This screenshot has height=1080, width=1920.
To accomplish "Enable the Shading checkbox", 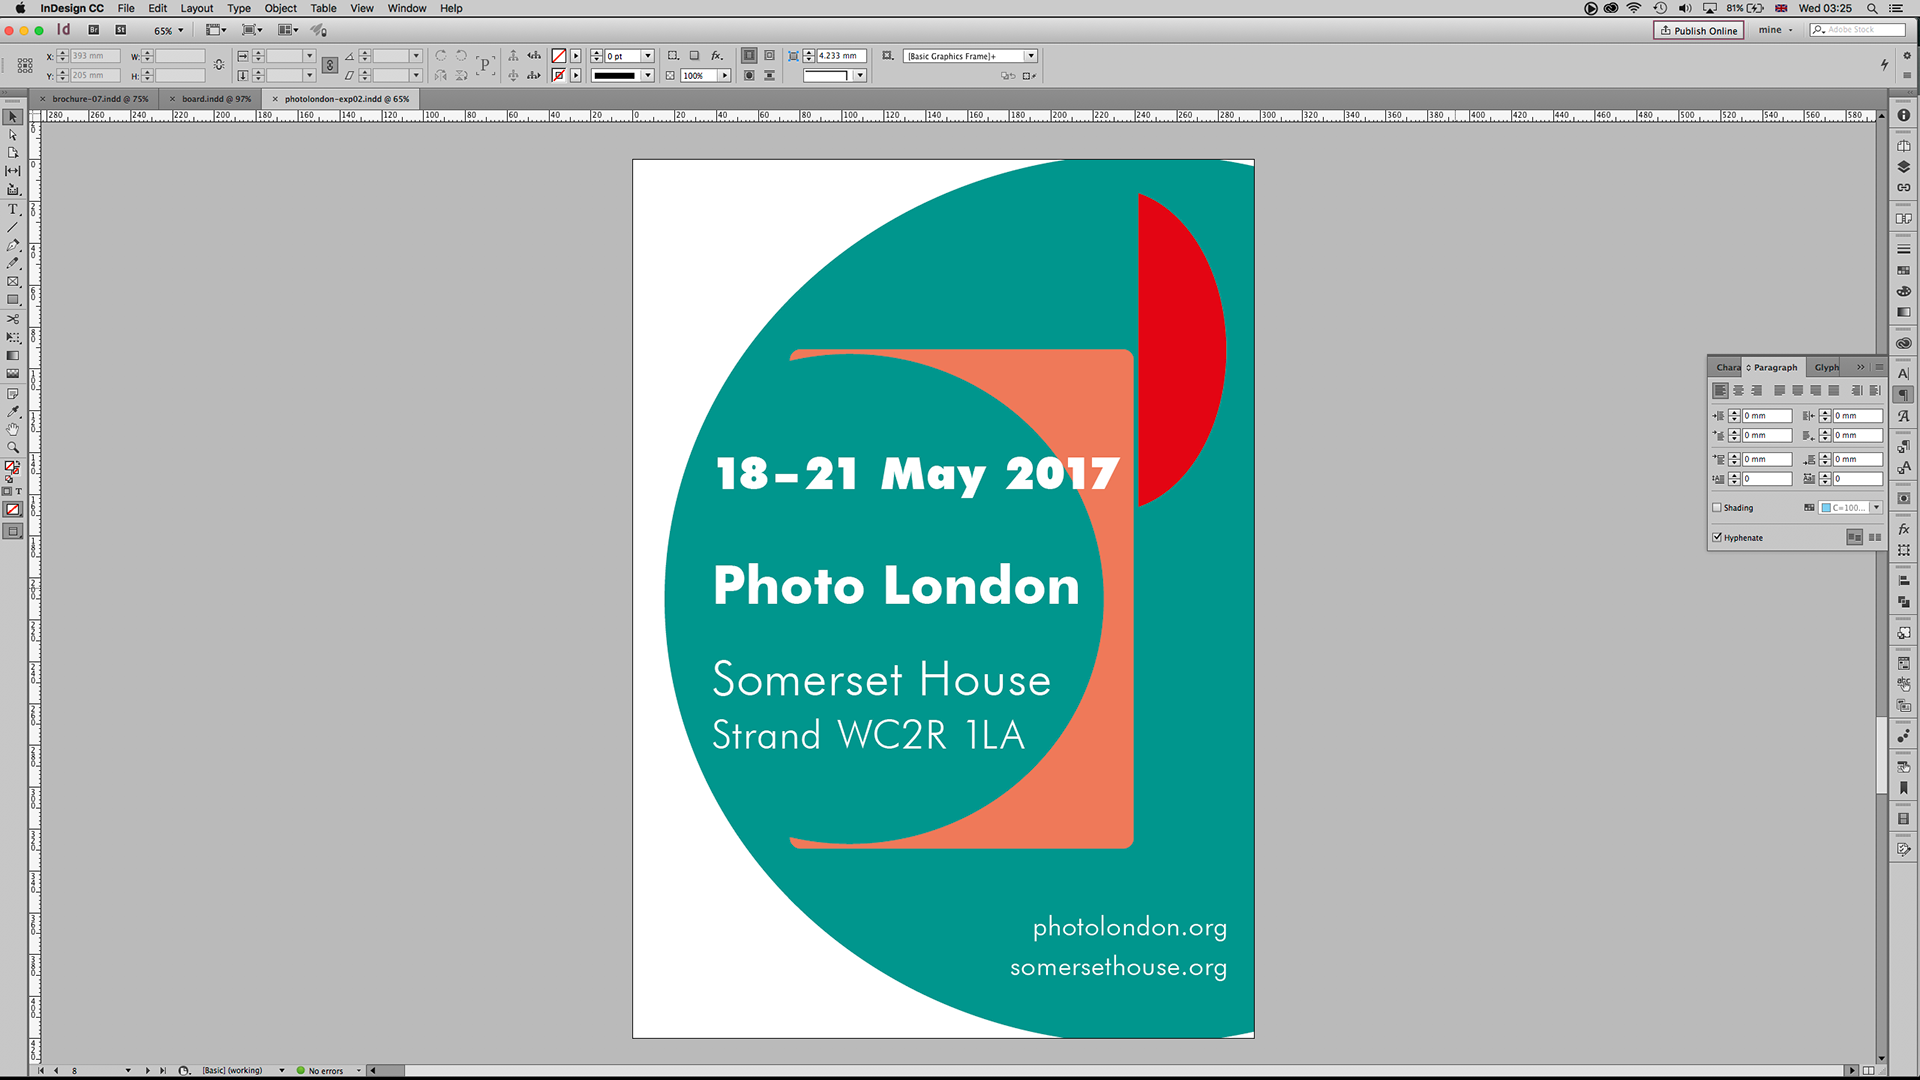I will pyautogui.click(x=1717, y=507).
